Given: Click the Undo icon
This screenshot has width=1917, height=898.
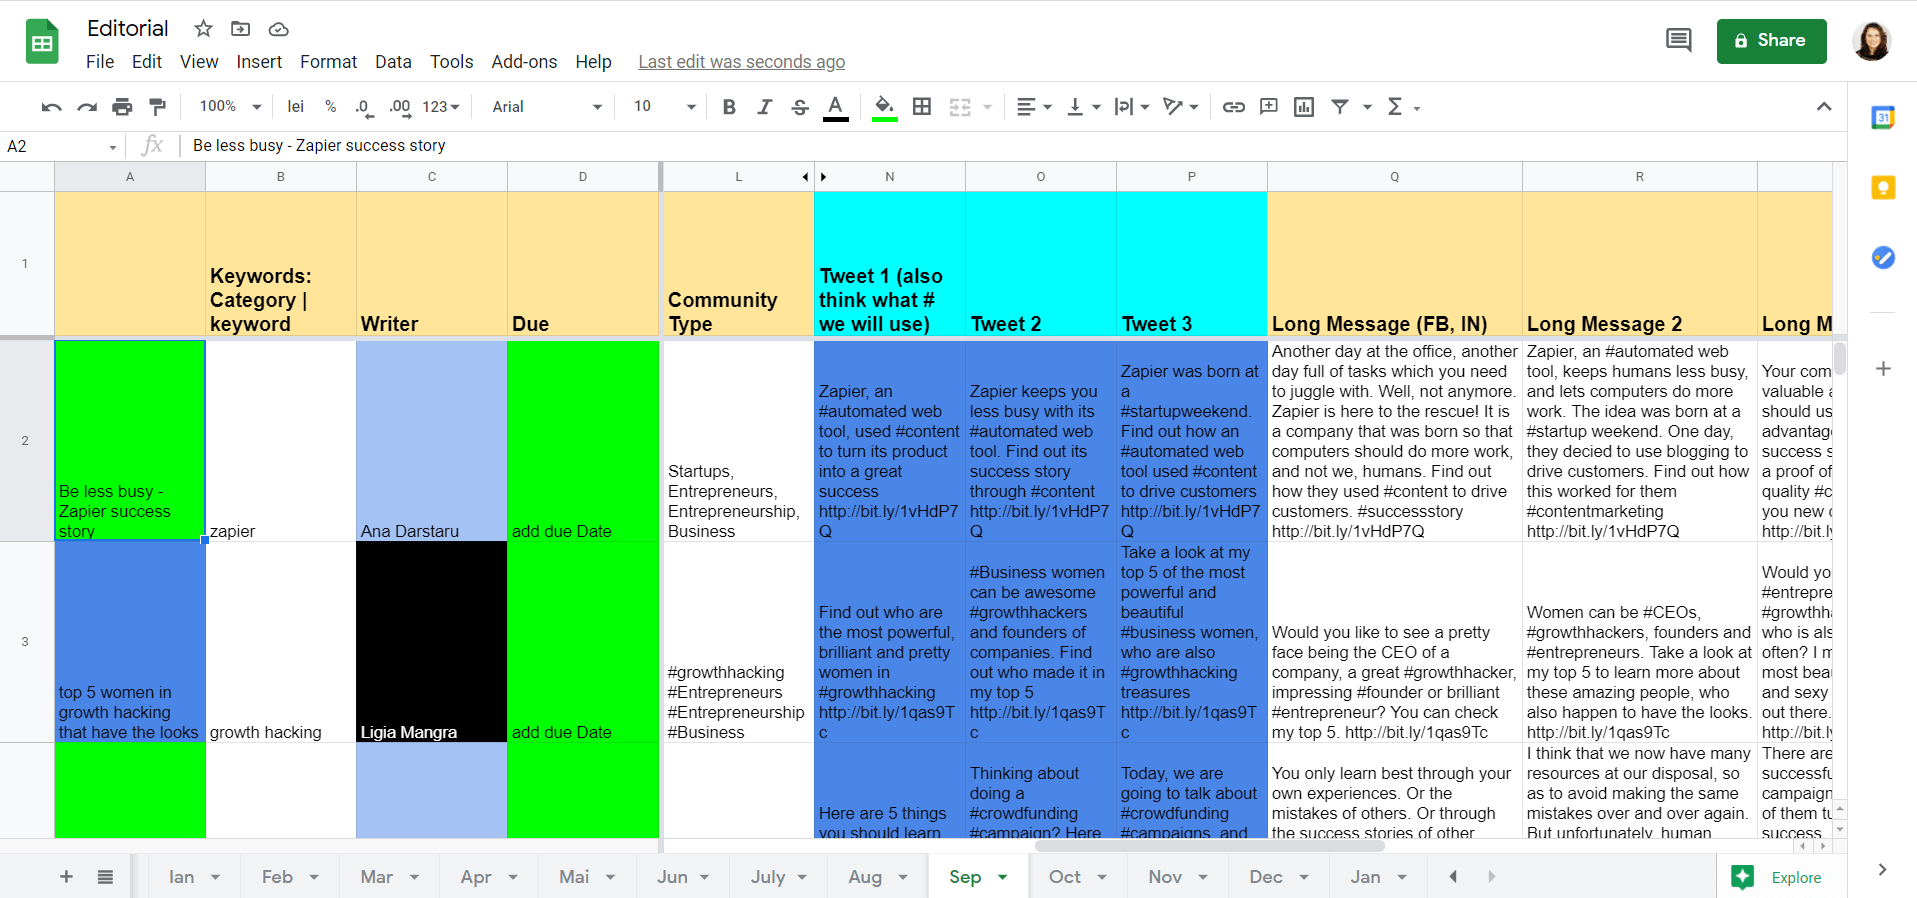Looking at the screenshot, I should [x=52, y=107].
